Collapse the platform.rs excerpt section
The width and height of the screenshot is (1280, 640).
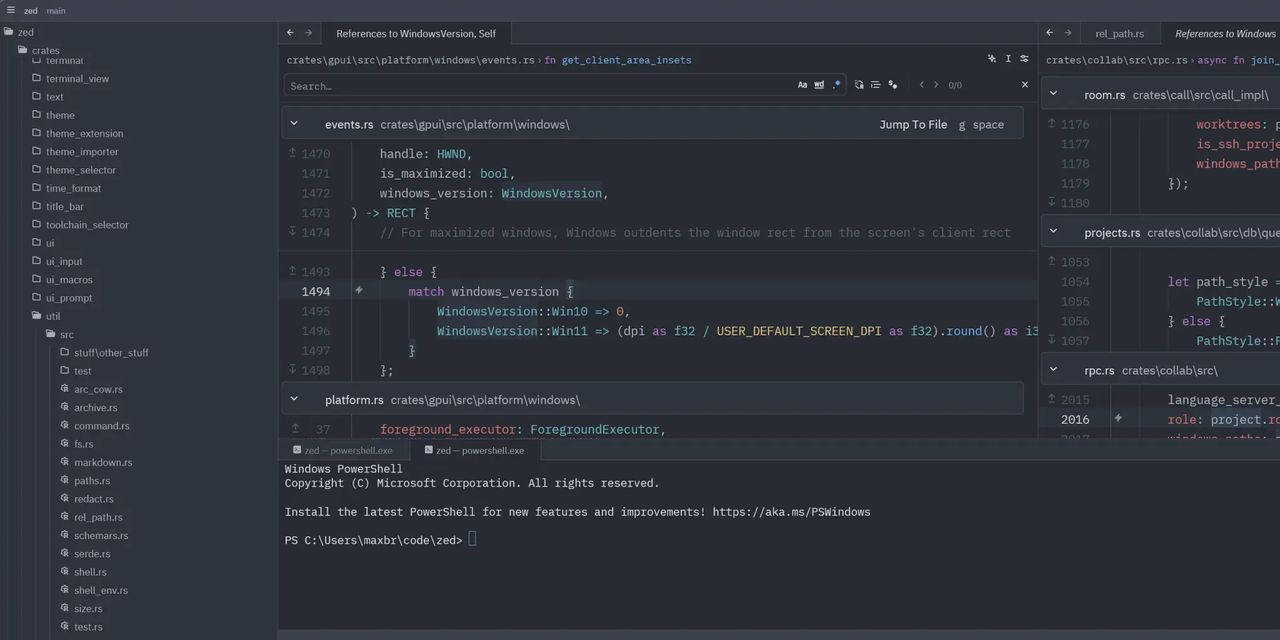tap(294, 399)
